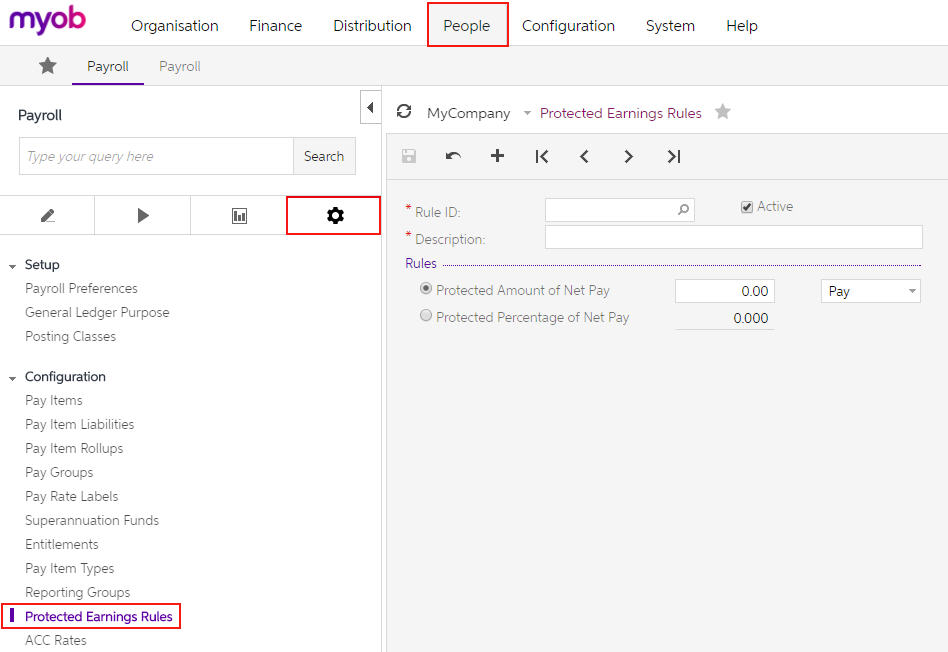Collapse the Setup tree section

[12, 266]
